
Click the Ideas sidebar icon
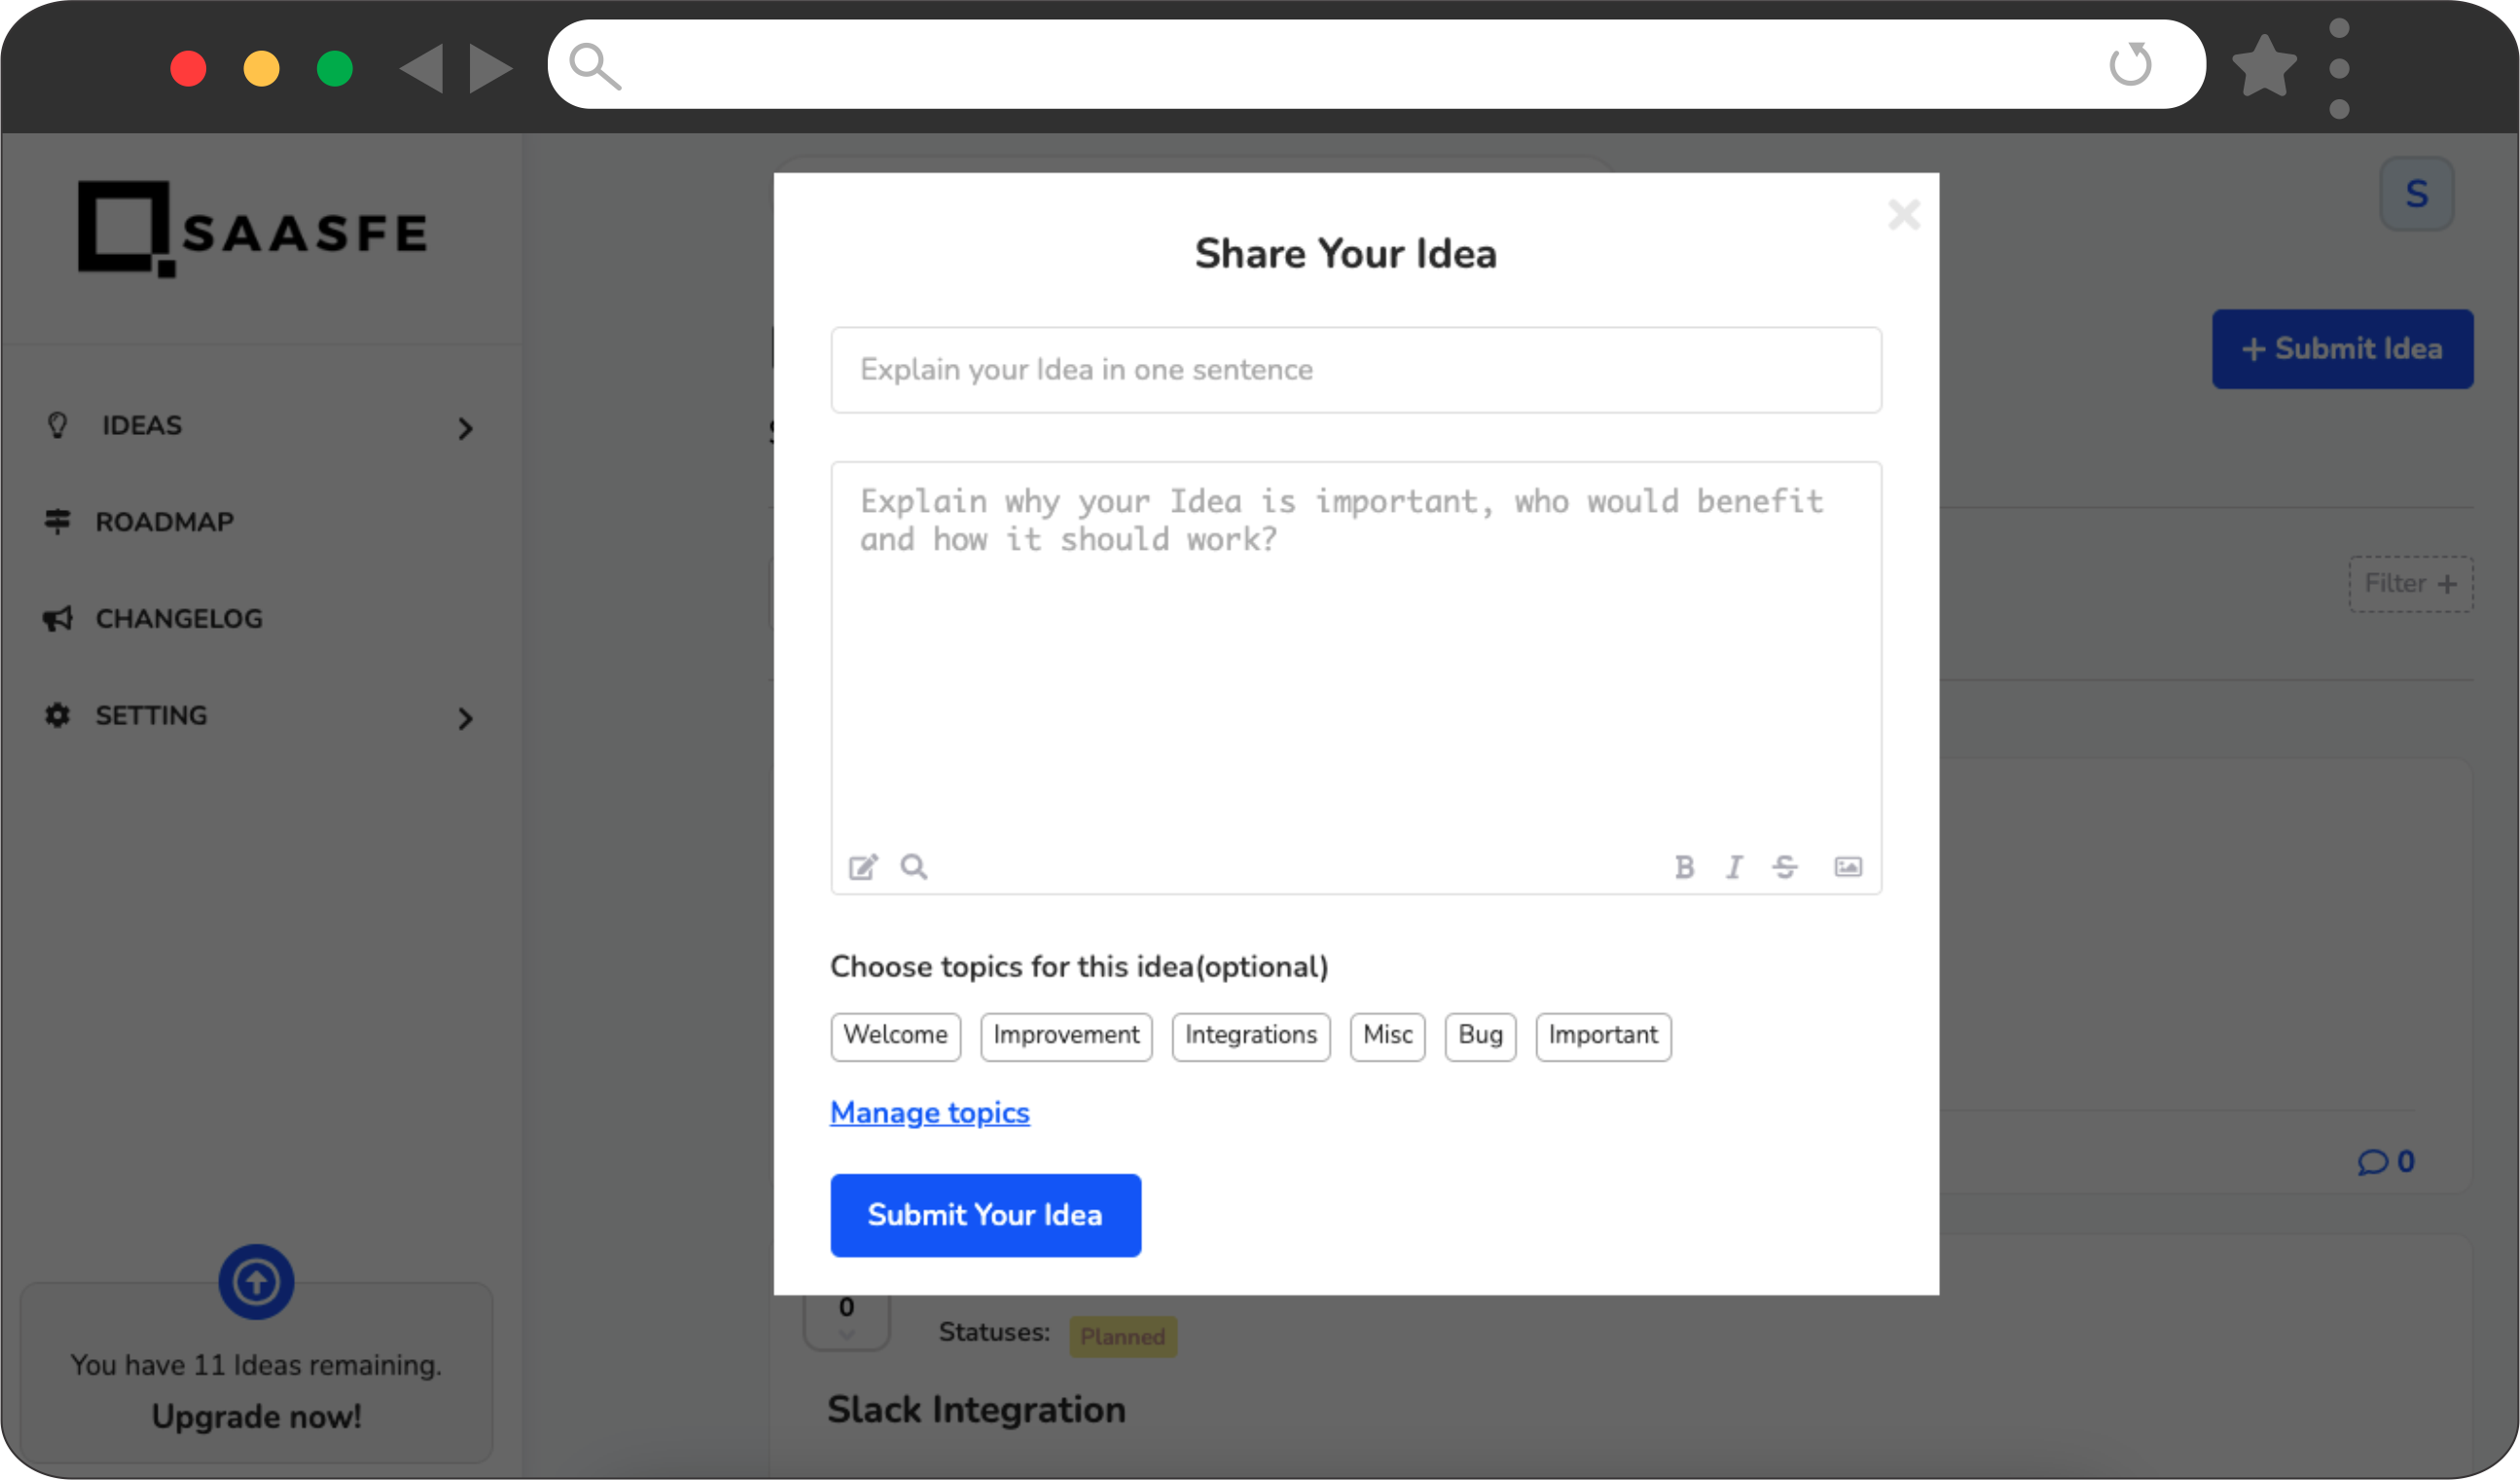click(56, 424)
